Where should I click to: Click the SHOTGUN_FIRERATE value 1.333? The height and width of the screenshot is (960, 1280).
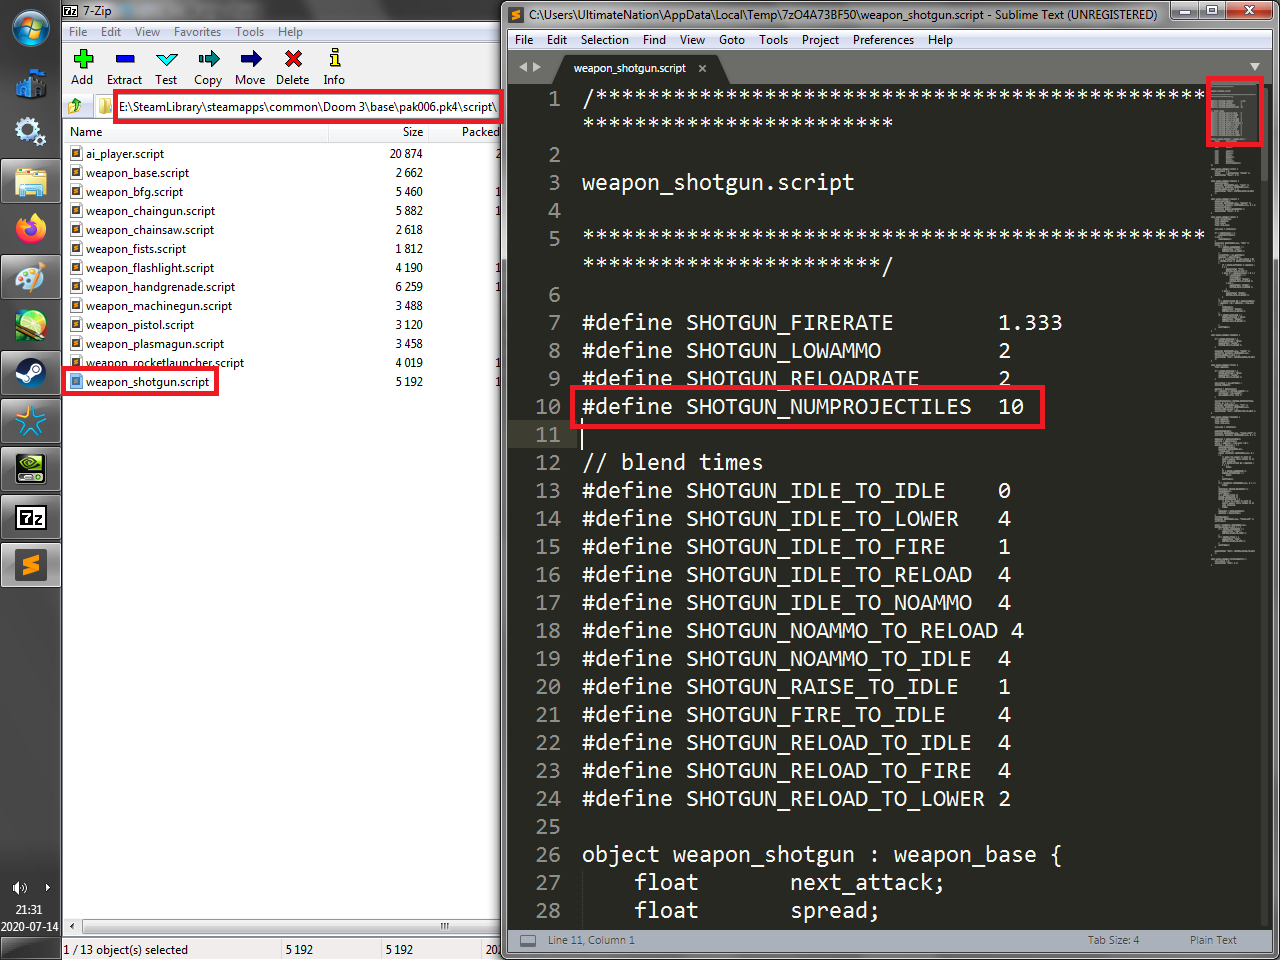pos(1030,323)
